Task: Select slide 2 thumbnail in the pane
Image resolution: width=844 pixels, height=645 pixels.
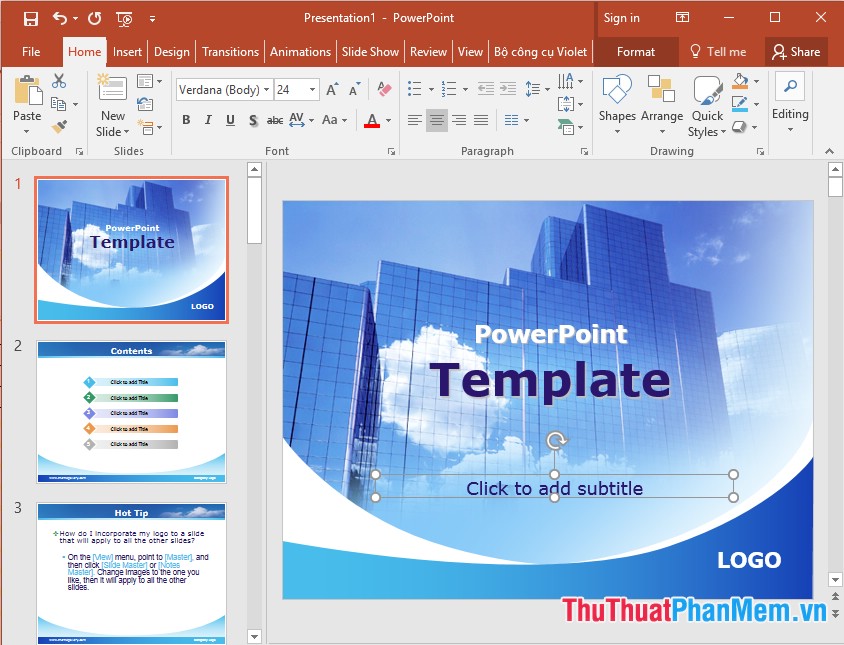Action: coord(131,412)
